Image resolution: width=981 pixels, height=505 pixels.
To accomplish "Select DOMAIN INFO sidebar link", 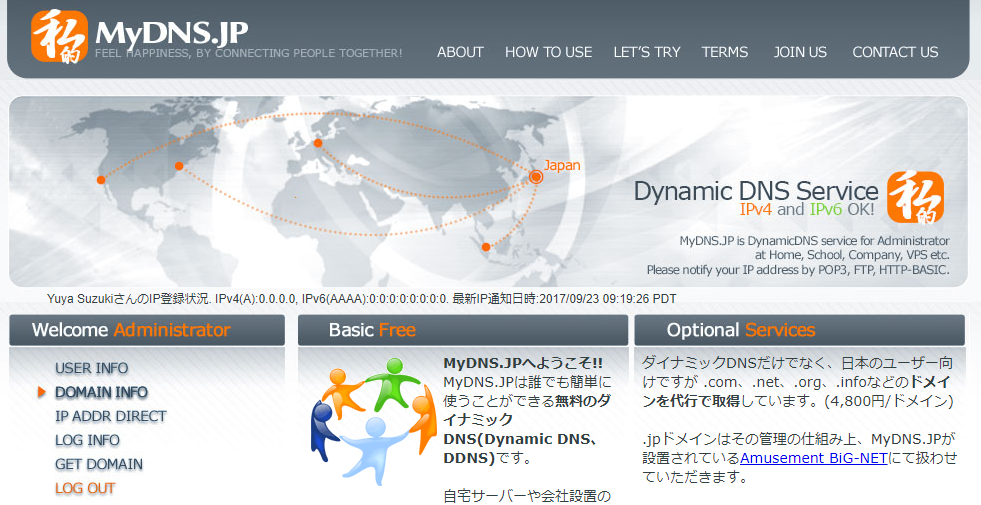I will tap(101, 392).
